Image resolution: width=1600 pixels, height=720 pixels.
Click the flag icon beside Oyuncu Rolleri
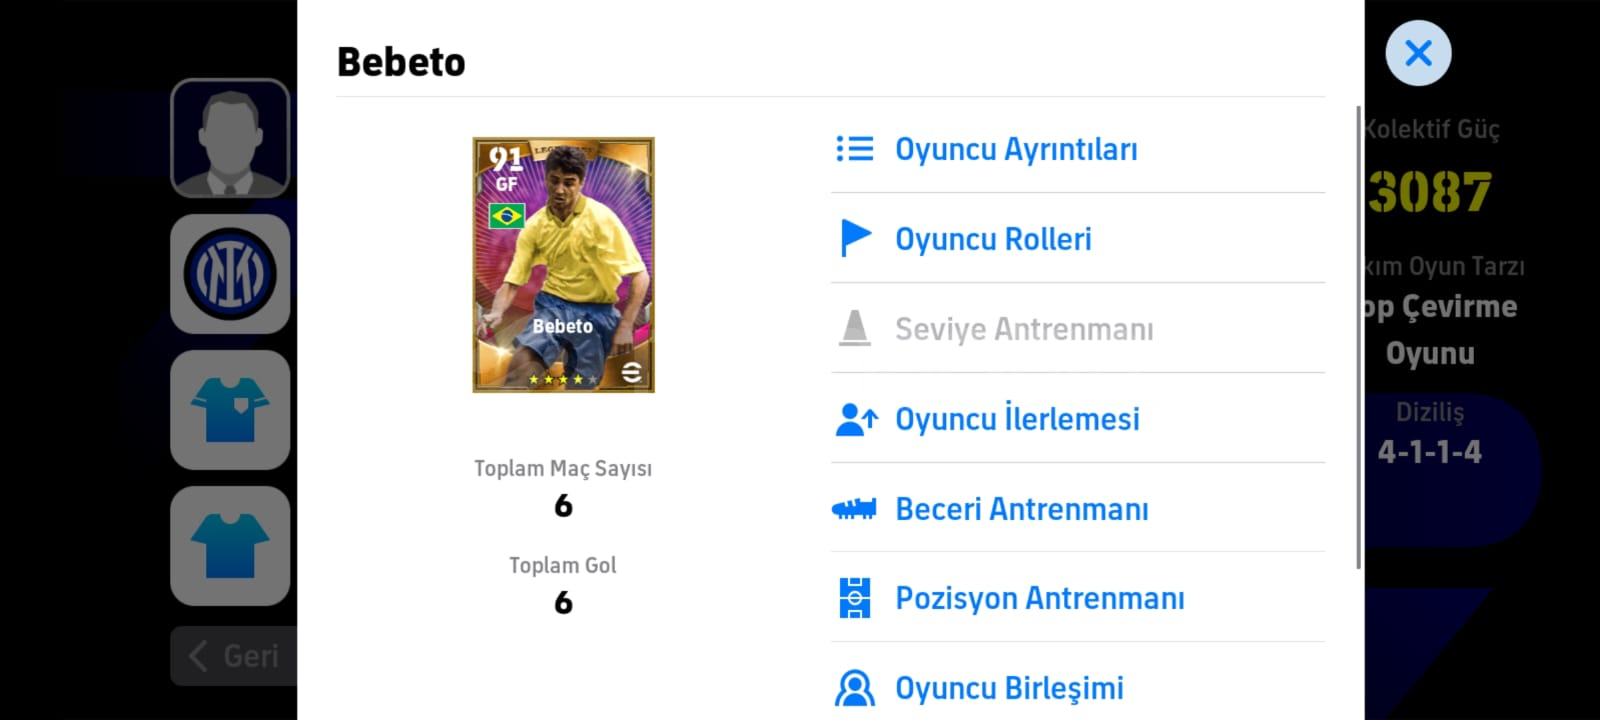(855, 238)
